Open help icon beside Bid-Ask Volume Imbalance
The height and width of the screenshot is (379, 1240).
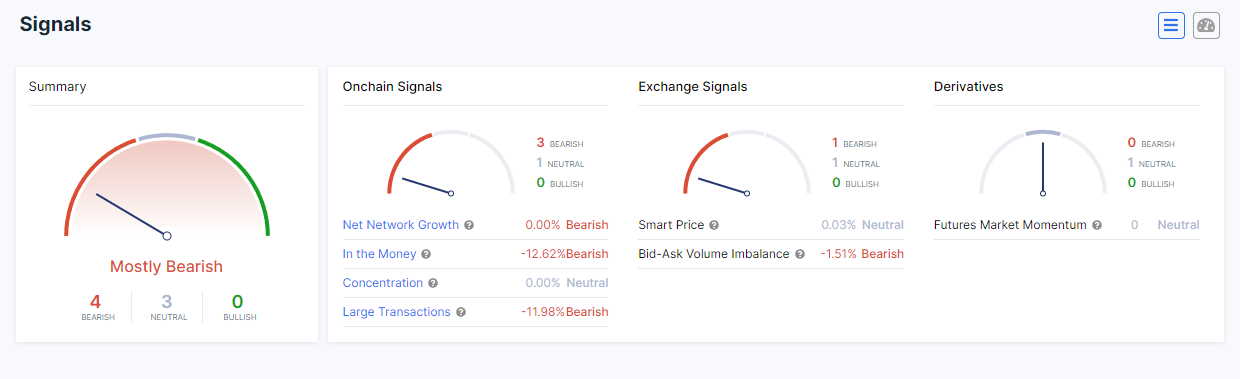[x=800, y=254]
